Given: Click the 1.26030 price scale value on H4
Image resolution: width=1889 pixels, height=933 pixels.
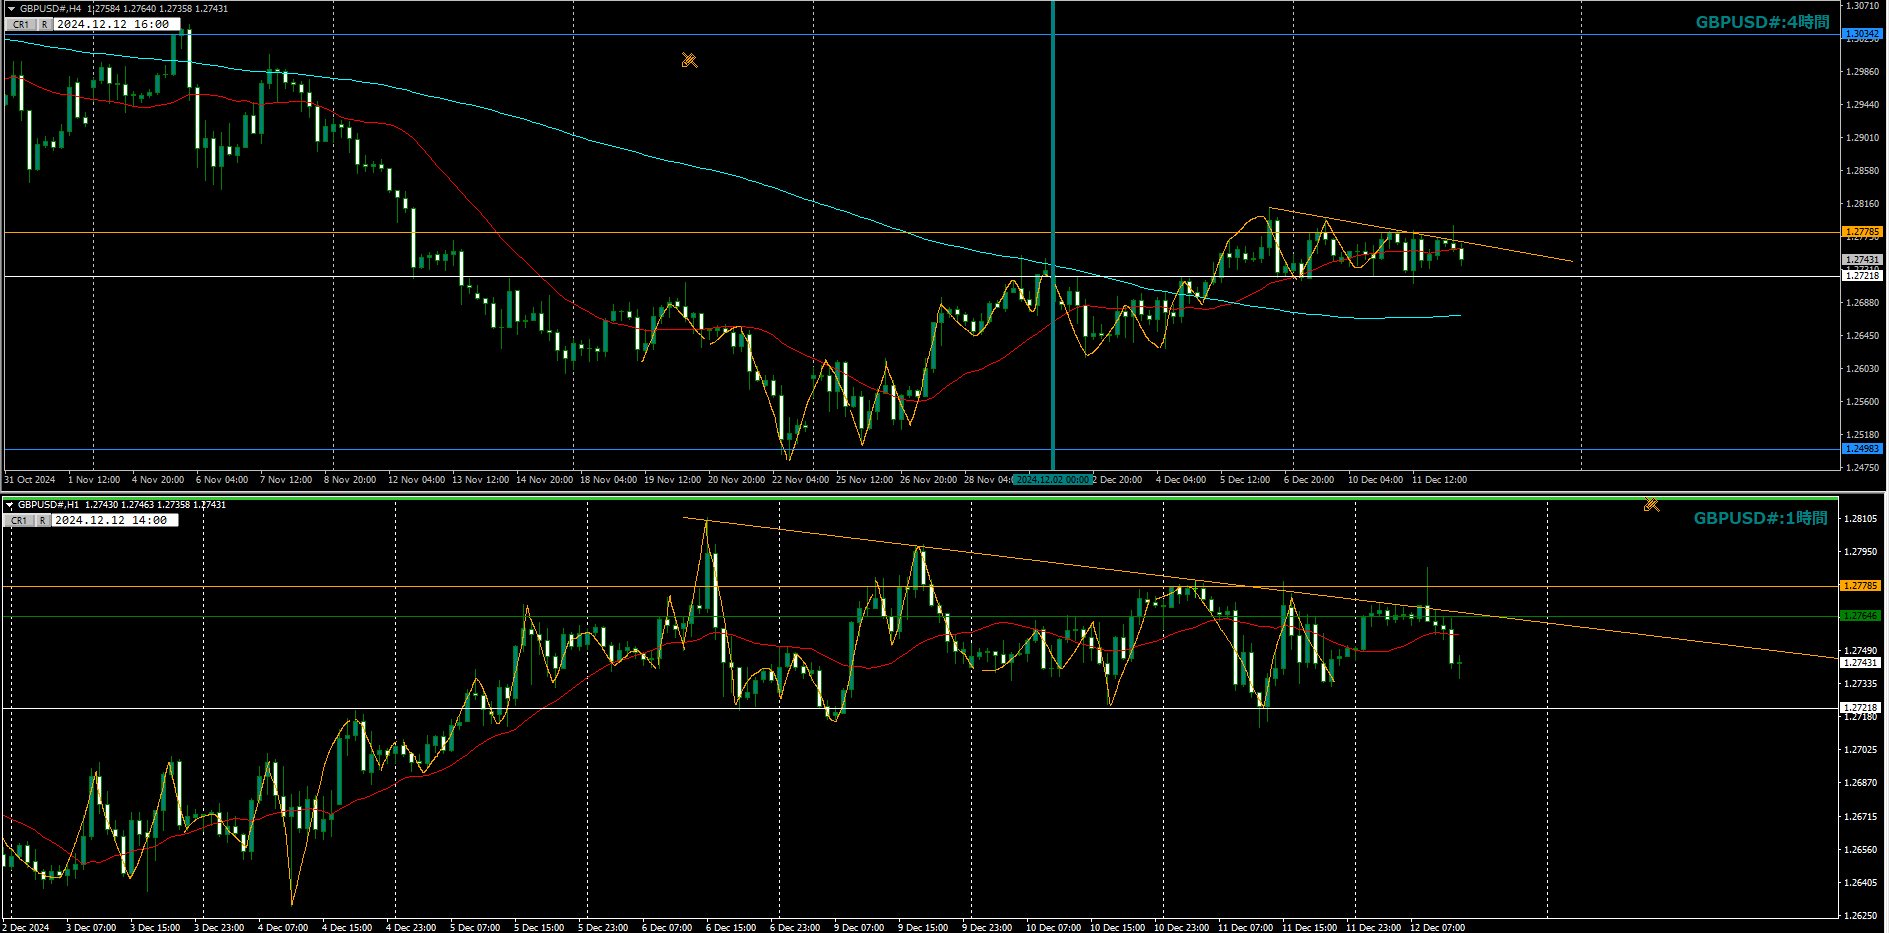Looking at the screenshot, I should [1862, 369].
